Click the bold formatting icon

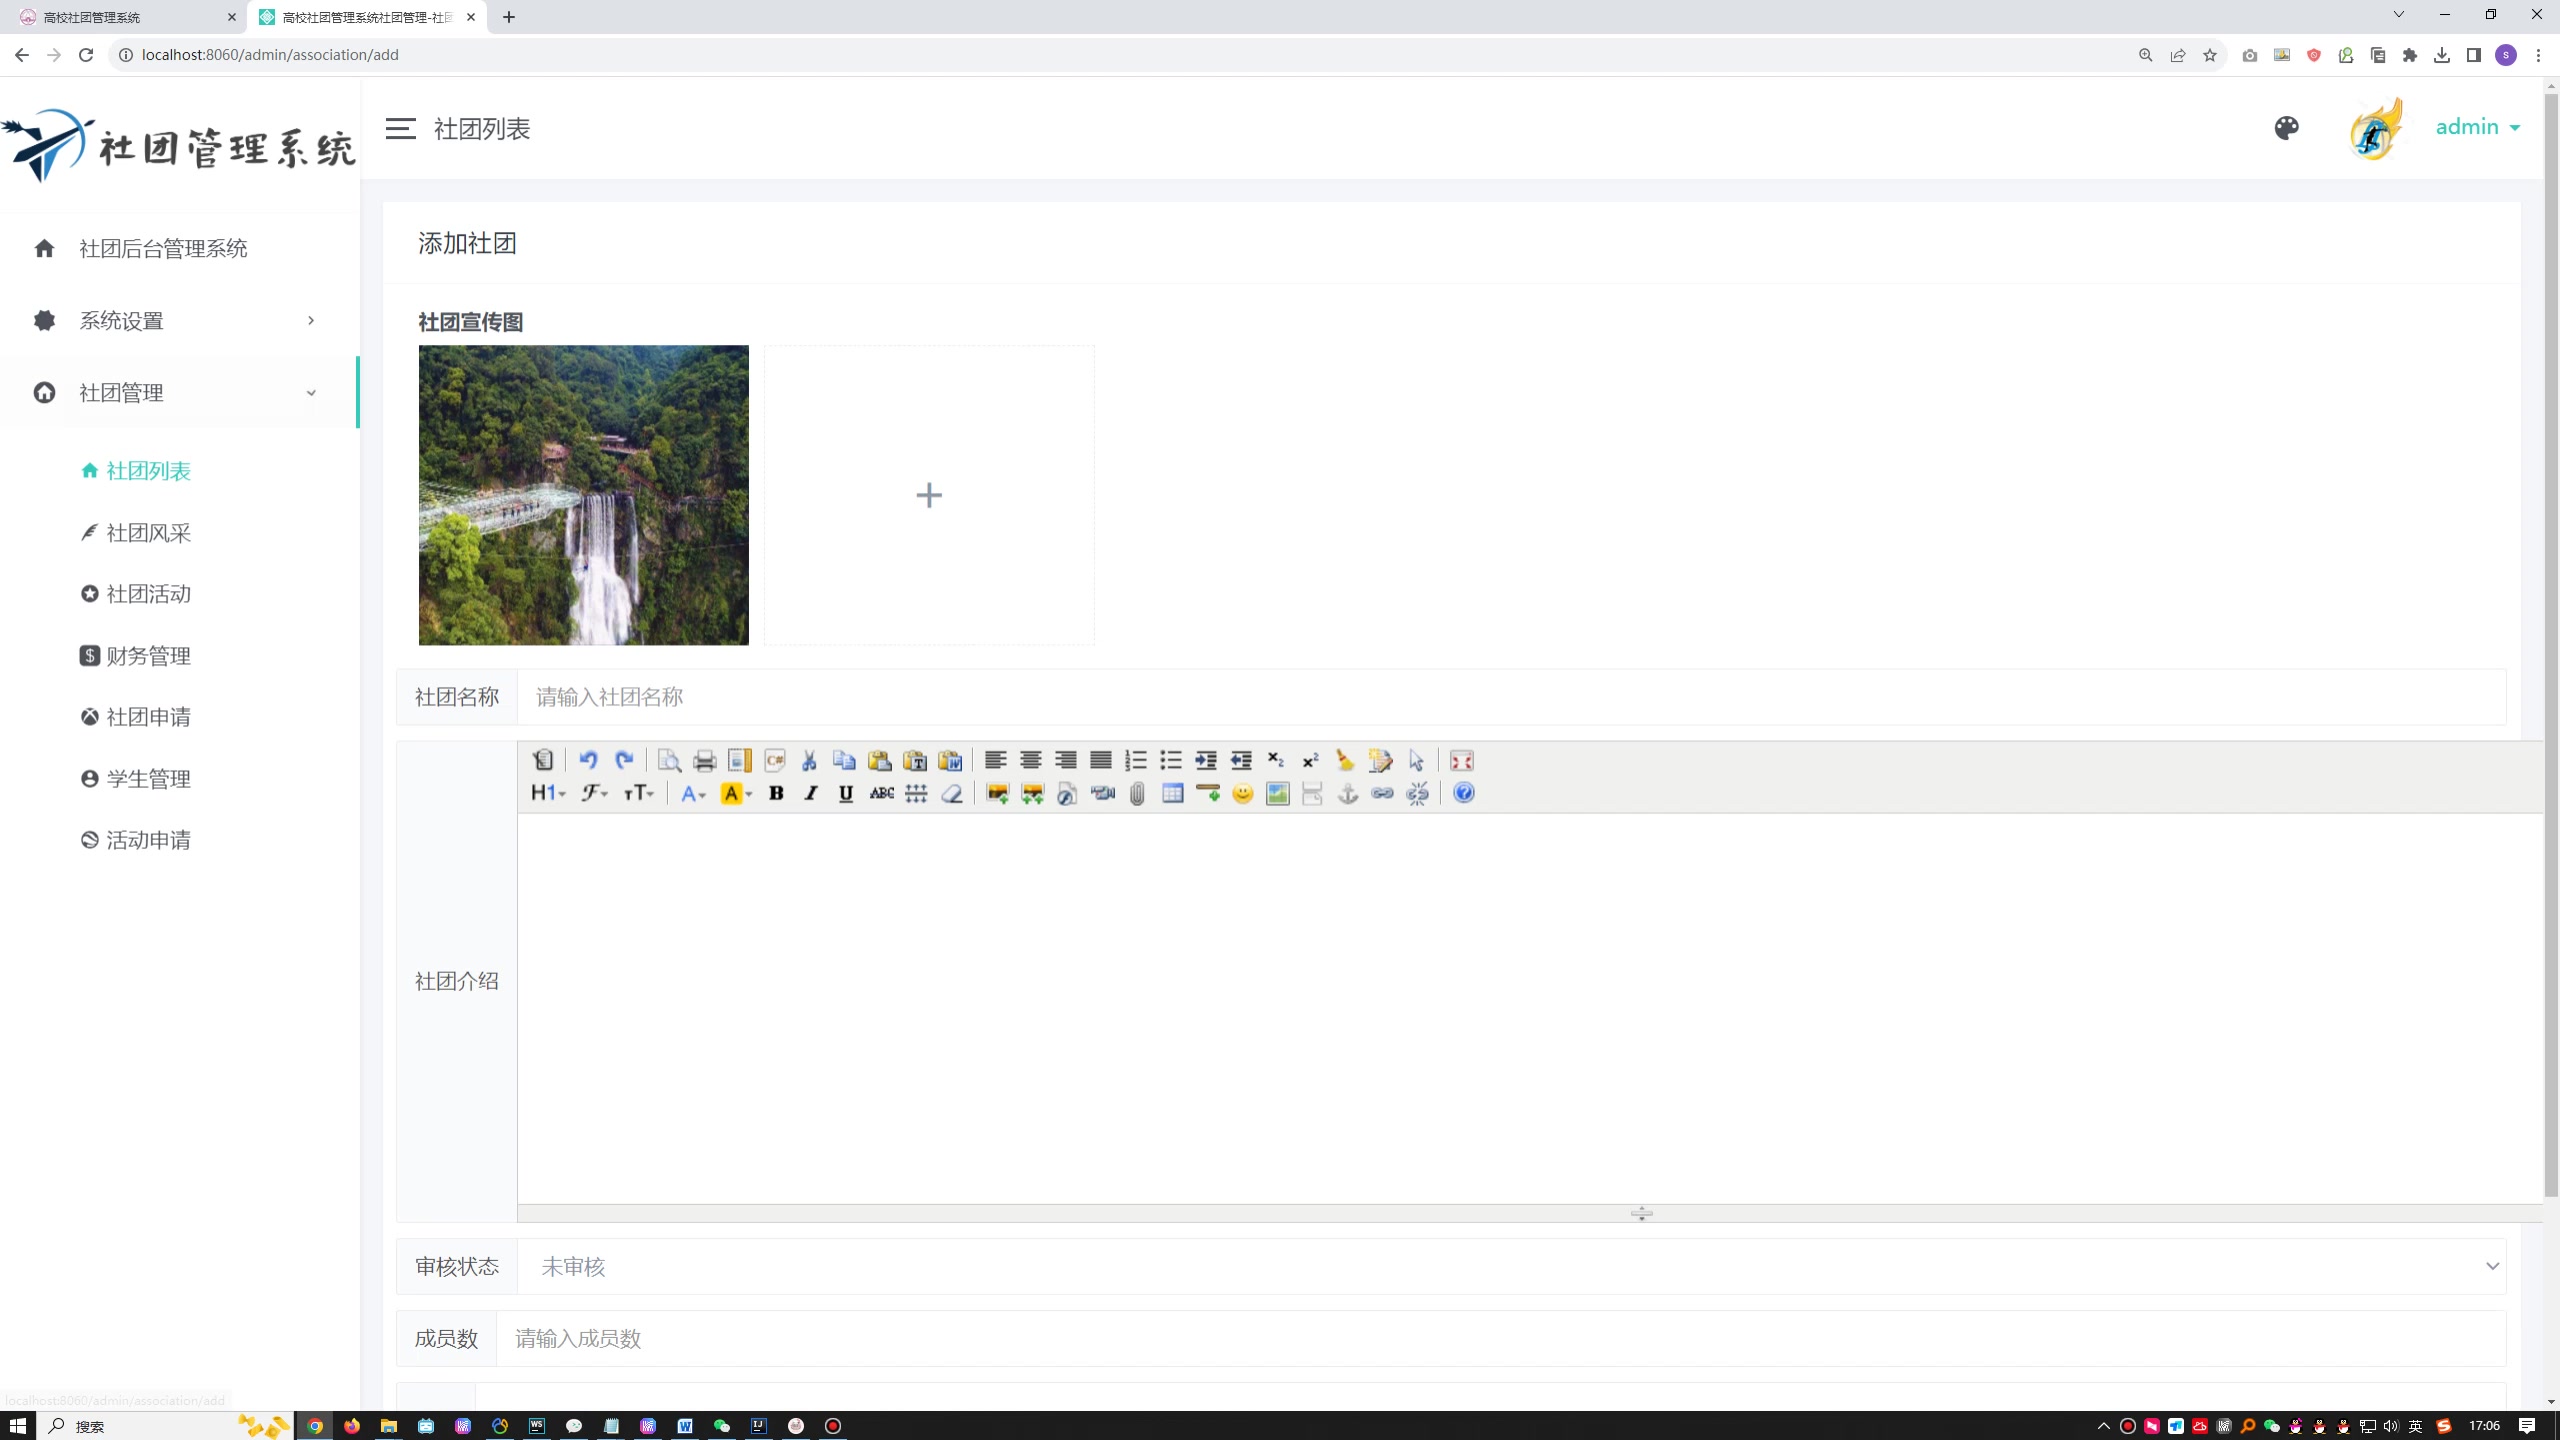pyautogui.click(x=777, y=795)
